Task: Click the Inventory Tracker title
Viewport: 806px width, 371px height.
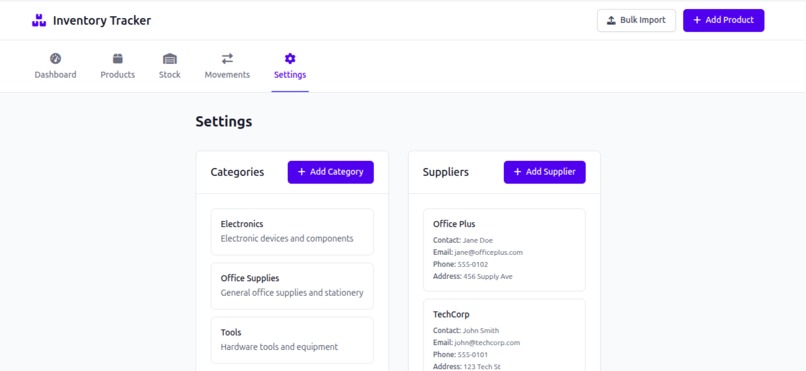Action: [x=102, y=21]
